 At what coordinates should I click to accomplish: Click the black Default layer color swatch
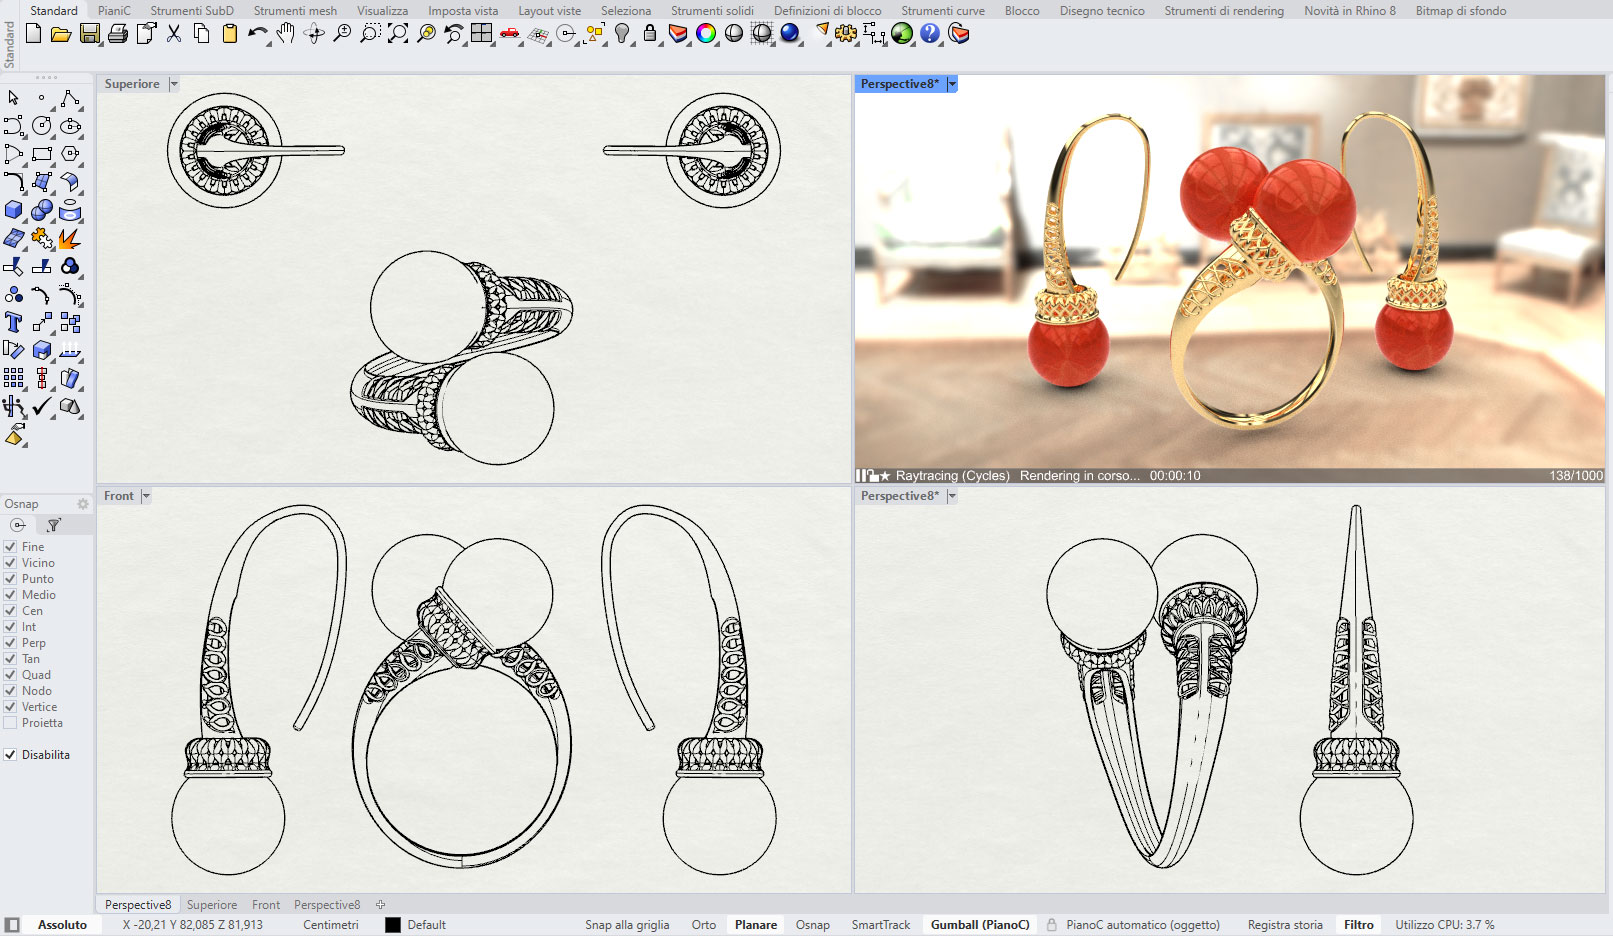coord(393,925)
